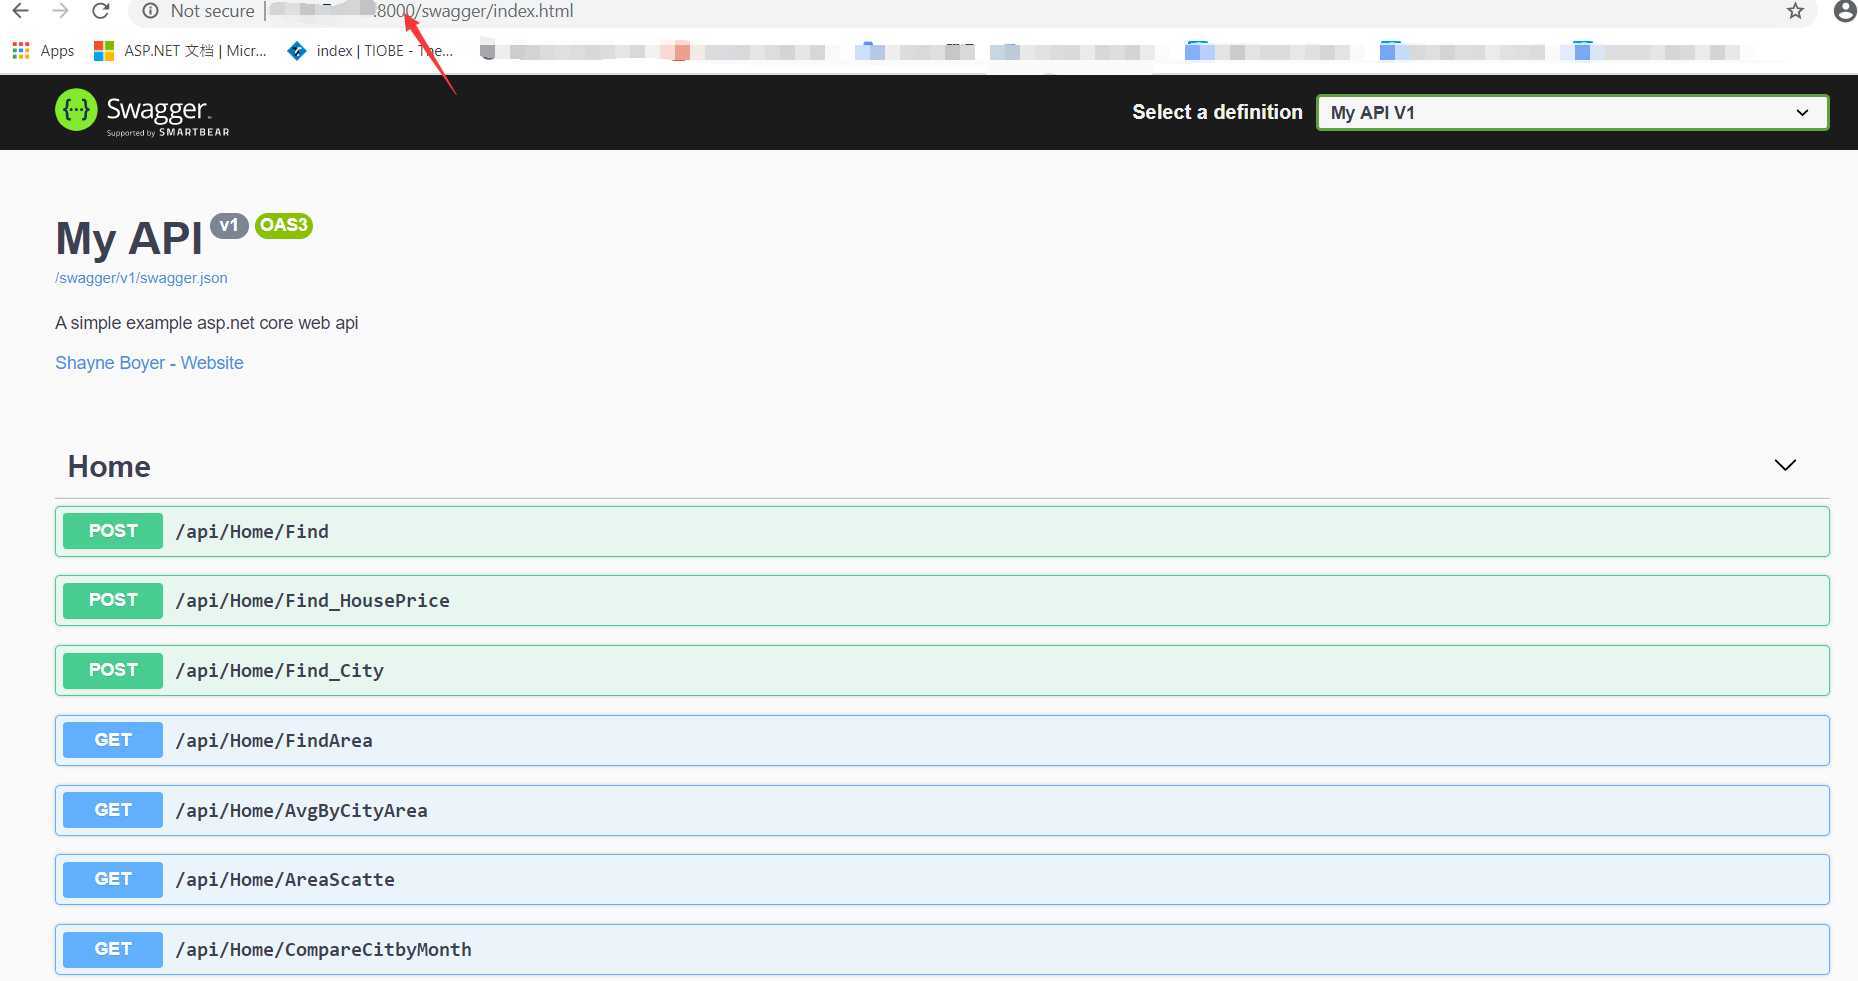Expand POST /api/Home/Find_City operation
This screenshot has width=1858, height=981.
click(942, 670)
